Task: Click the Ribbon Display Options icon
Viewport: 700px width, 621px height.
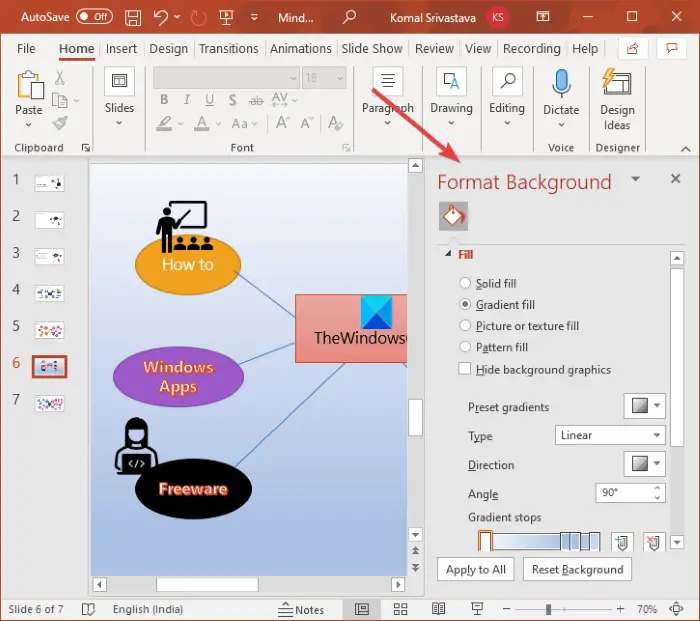Action: coord(542,17)
